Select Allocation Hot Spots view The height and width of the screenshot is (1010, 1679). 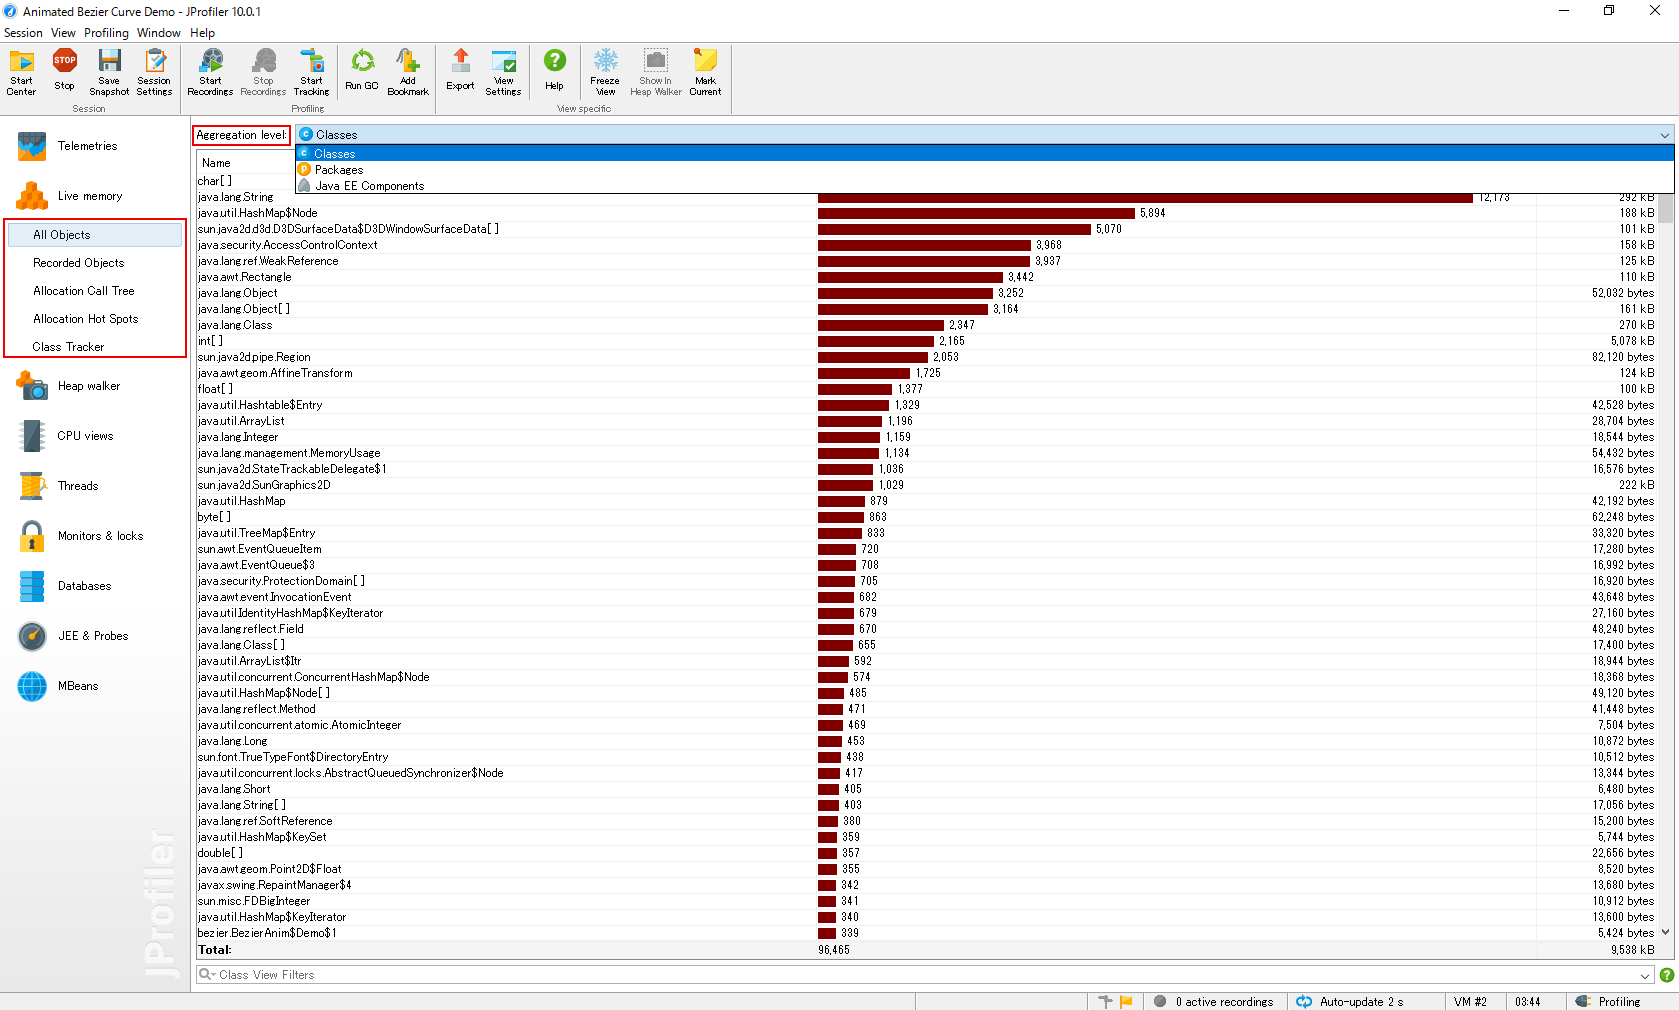point(95,319)
